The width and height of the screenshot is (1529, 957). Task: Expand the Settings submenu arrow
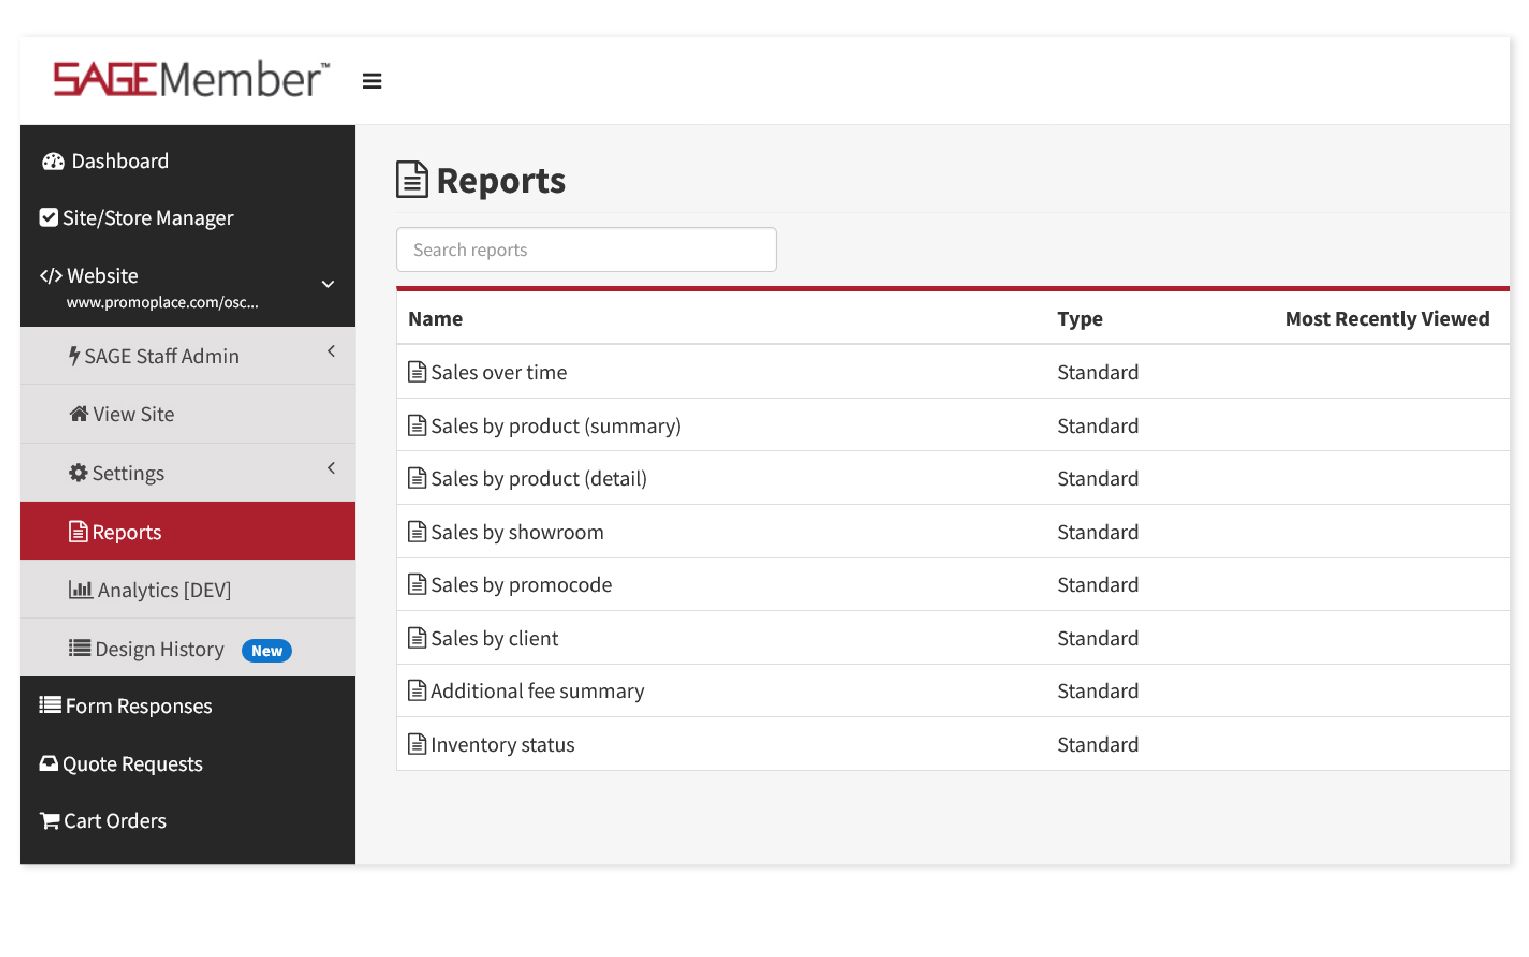(331, 469)
